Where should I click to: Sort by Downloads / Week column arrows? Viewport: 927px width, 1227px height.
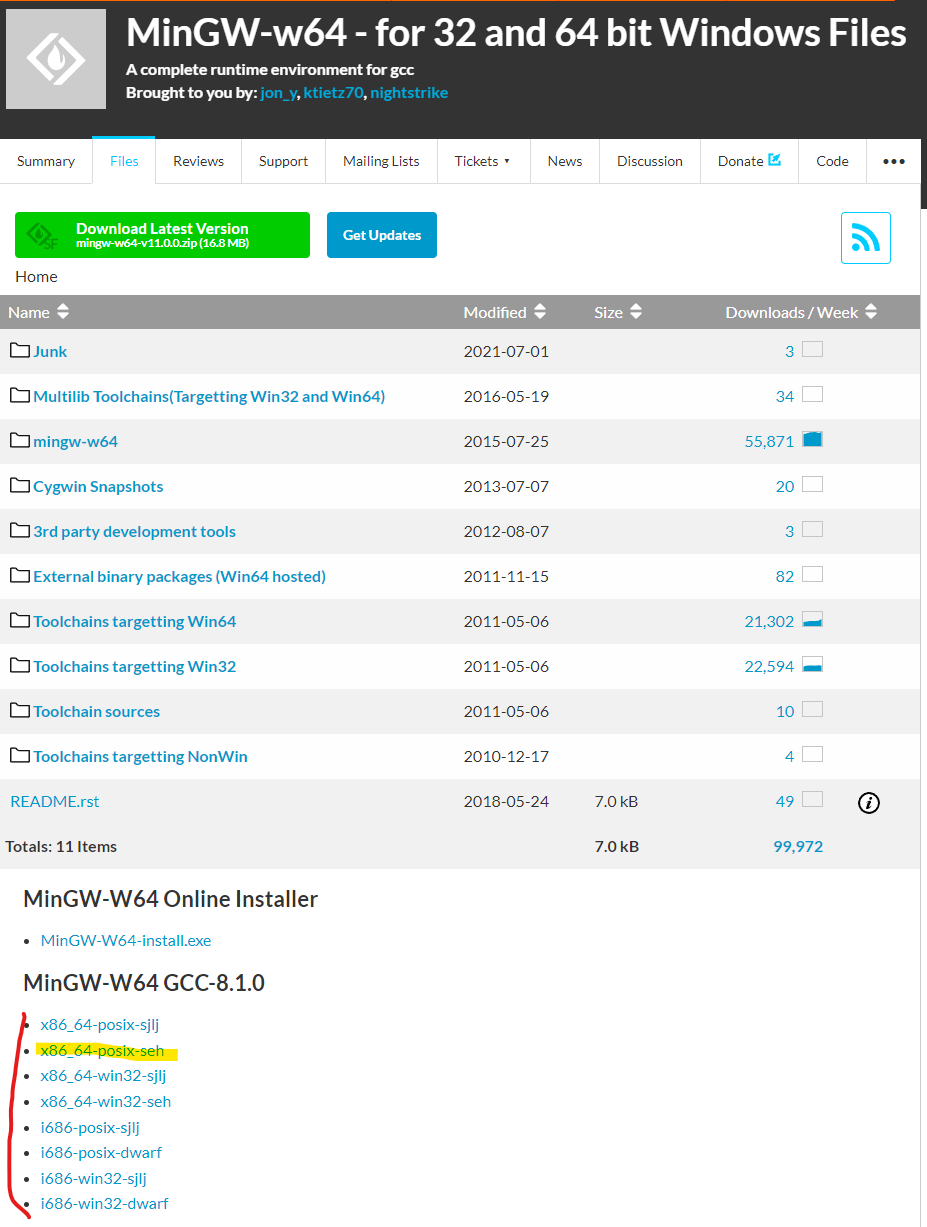[x=871, y=312]
